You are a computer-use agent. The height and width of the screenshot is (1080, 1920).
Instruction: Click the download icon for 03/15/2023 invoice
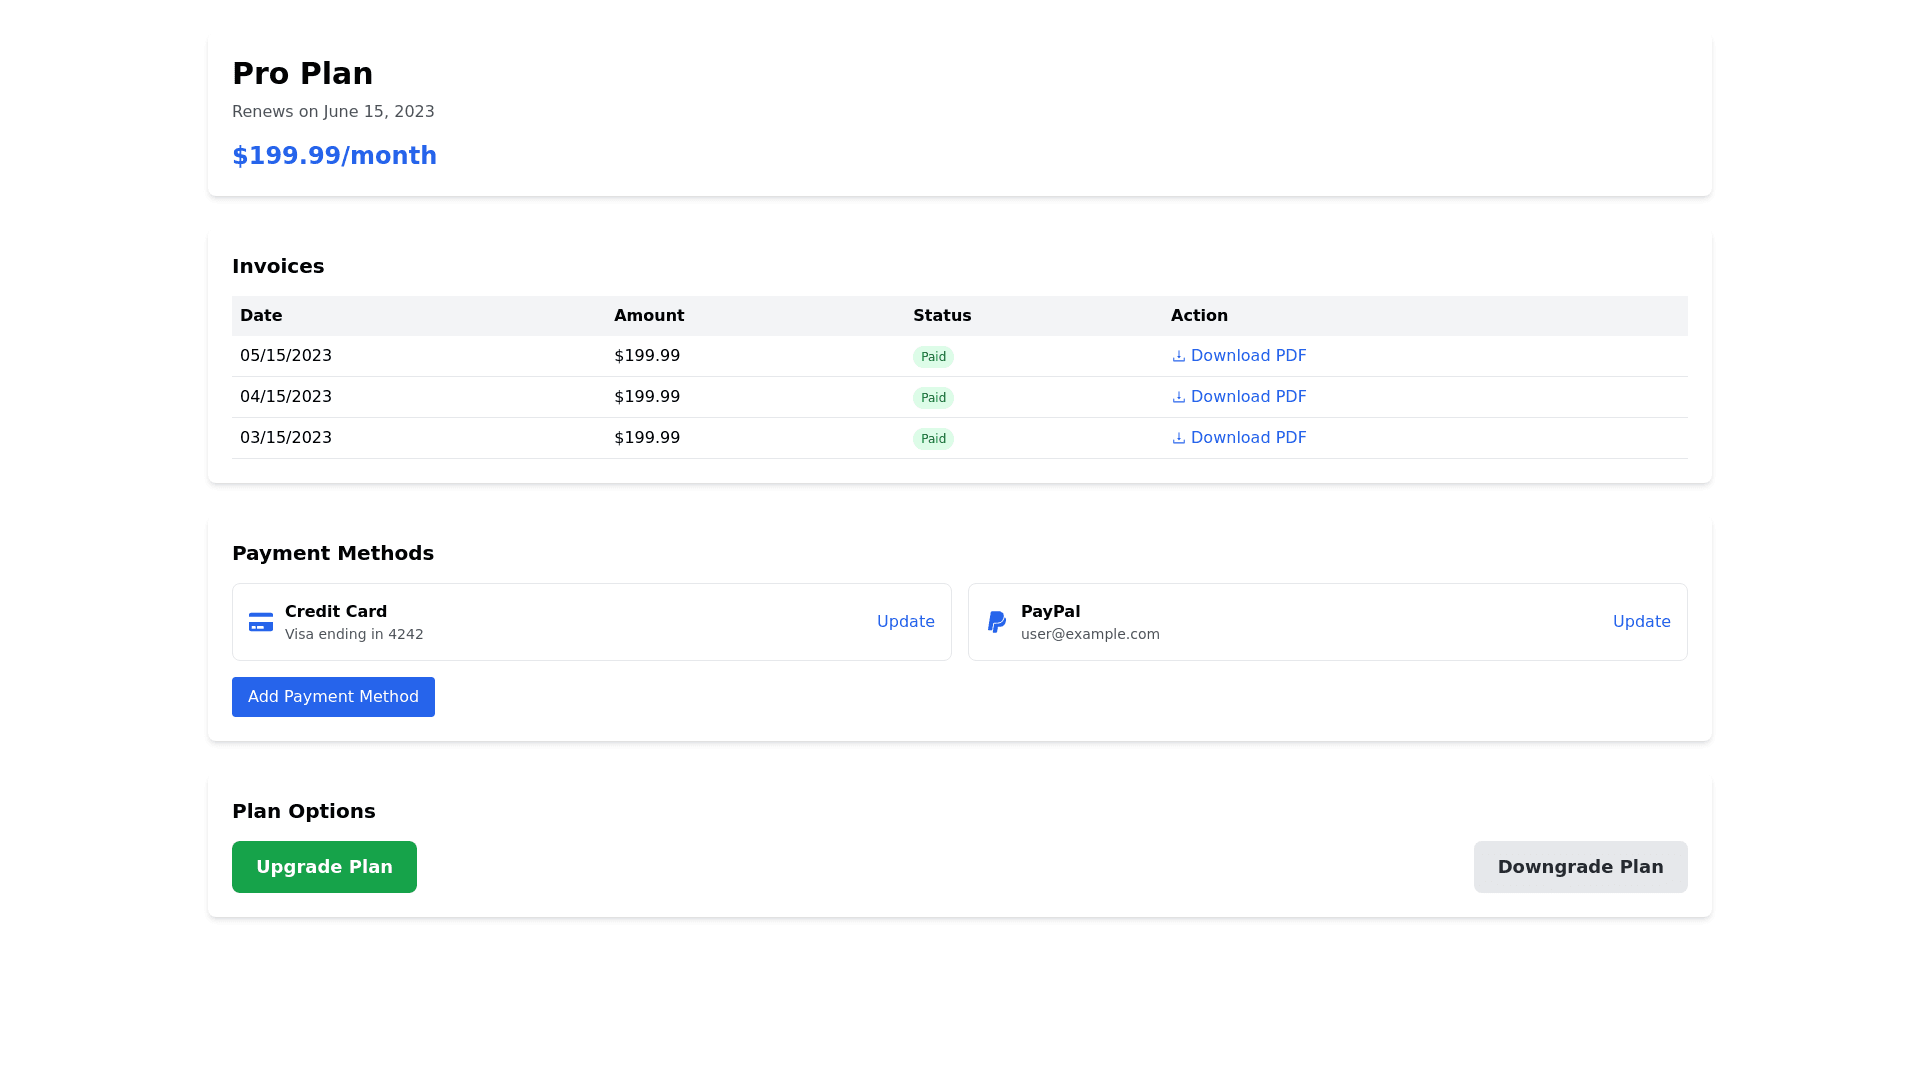tap(1179, 439)
